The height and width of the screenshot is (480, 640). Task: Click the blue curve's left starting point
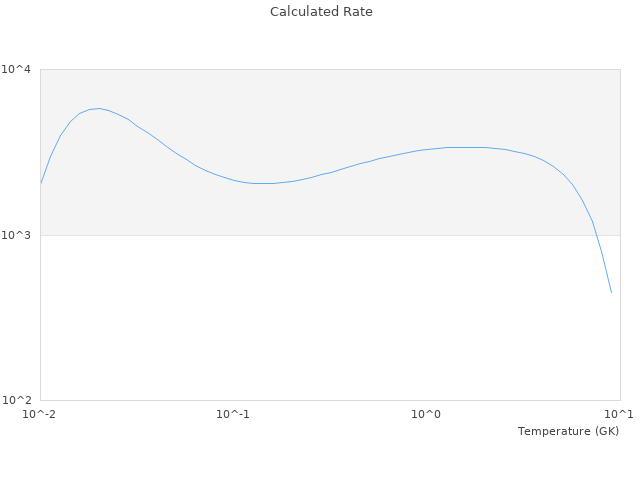41,183
